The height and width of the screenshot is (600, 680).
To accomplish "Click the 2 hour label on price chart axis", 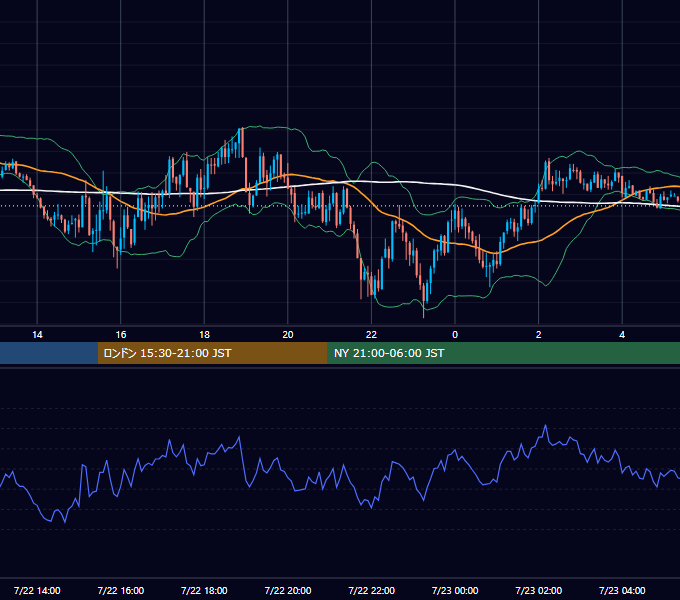I will click(539, 335).
